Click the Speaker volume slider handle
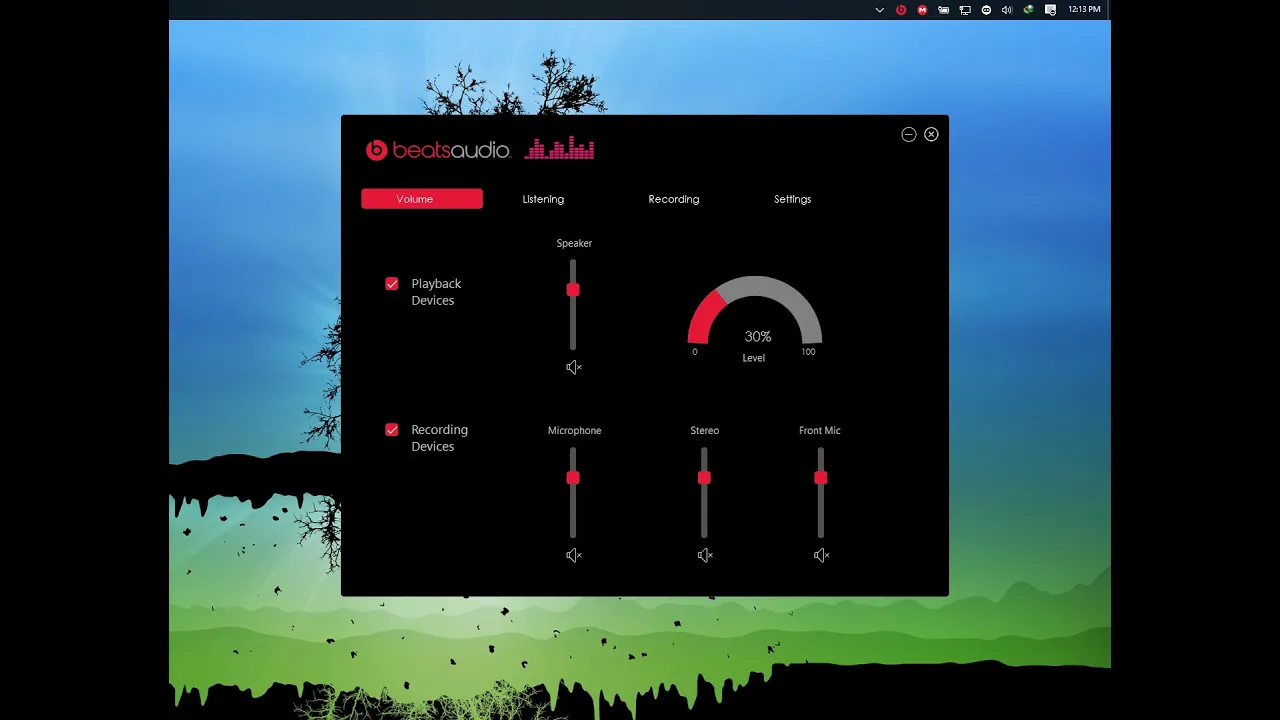This screenshot has width=1280, height=720. [x=573, y=290]
